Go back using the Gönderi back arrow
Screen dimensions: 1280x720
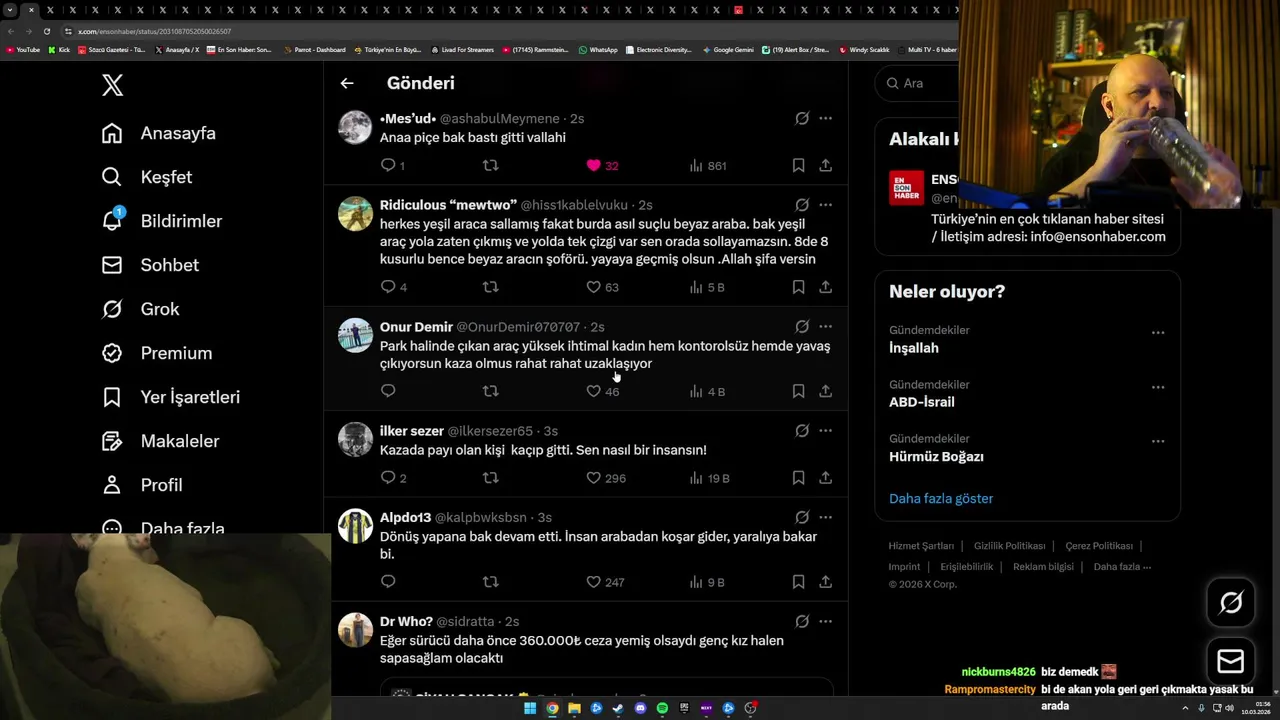click(x=347, y=83)
